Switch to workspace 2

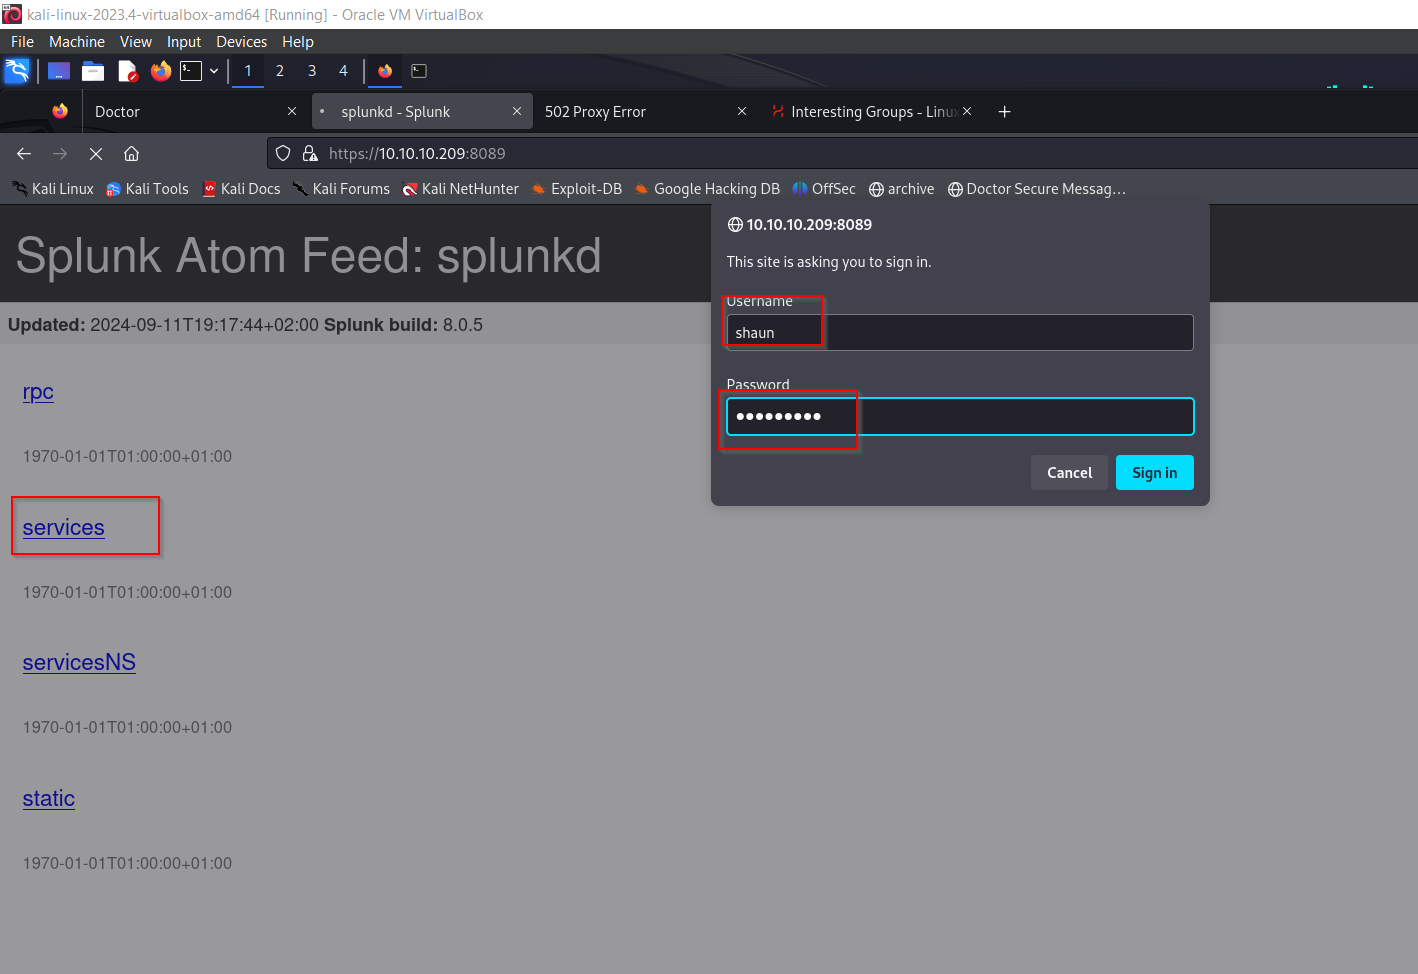point(280,71)
